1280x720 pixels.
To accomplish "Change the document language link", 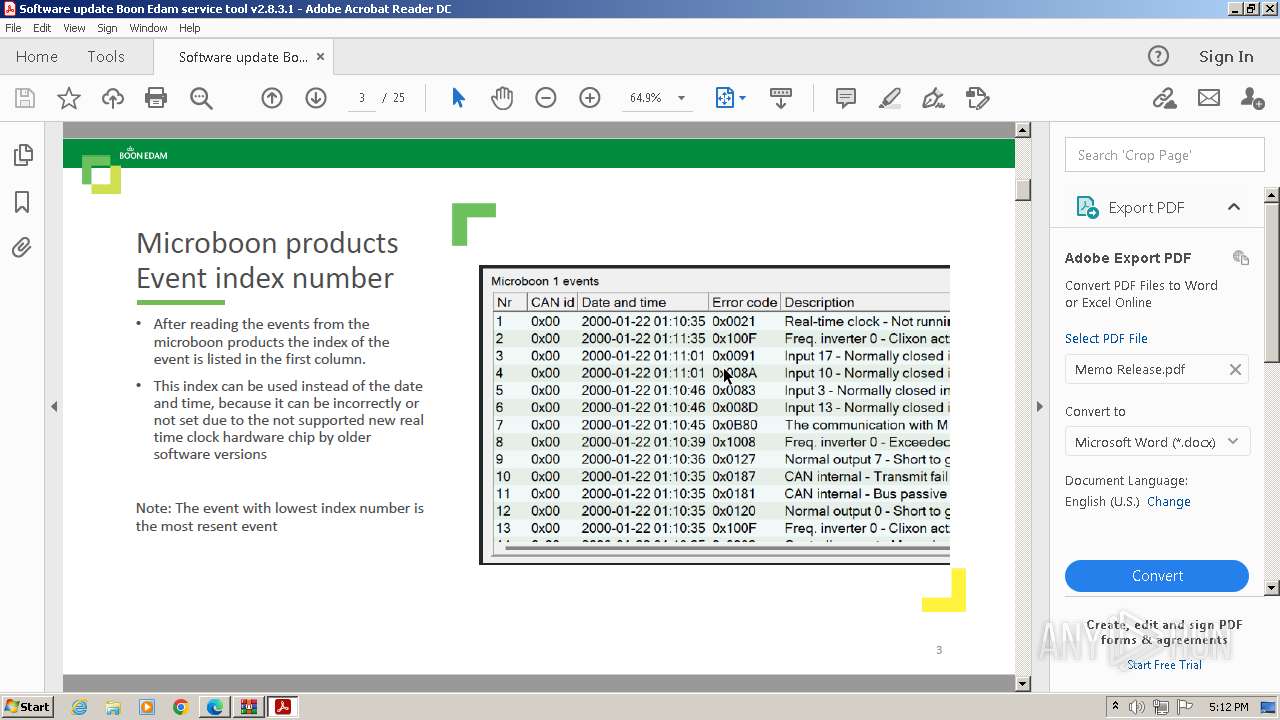I will tap(1168, 502).
